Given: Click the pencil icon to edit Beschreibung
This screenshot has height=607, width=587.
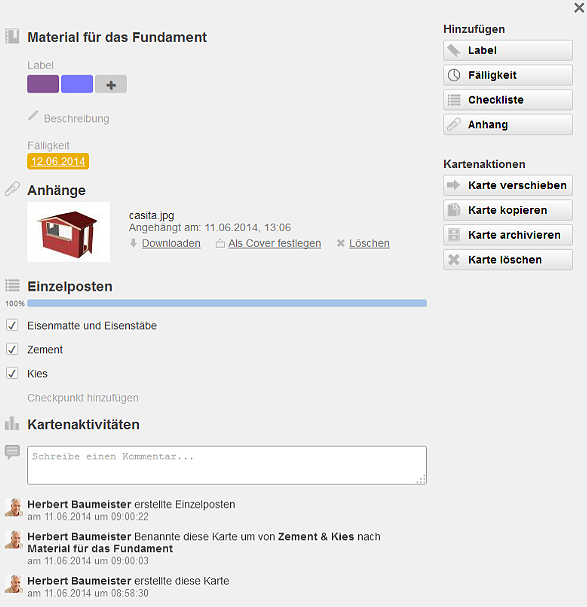Looking at the screenshot, I should pyautogui.click(x=33, y=116).
